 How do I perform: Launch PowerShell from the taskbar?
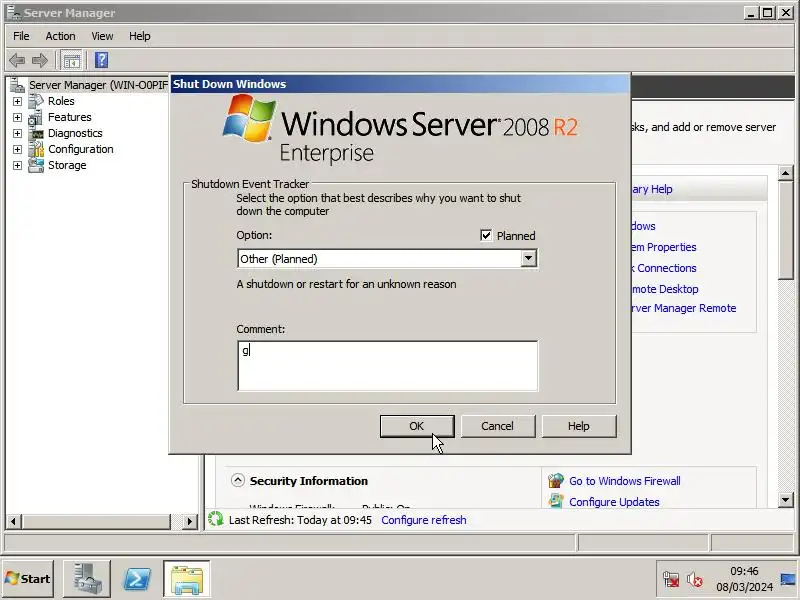tap(137, 579)
